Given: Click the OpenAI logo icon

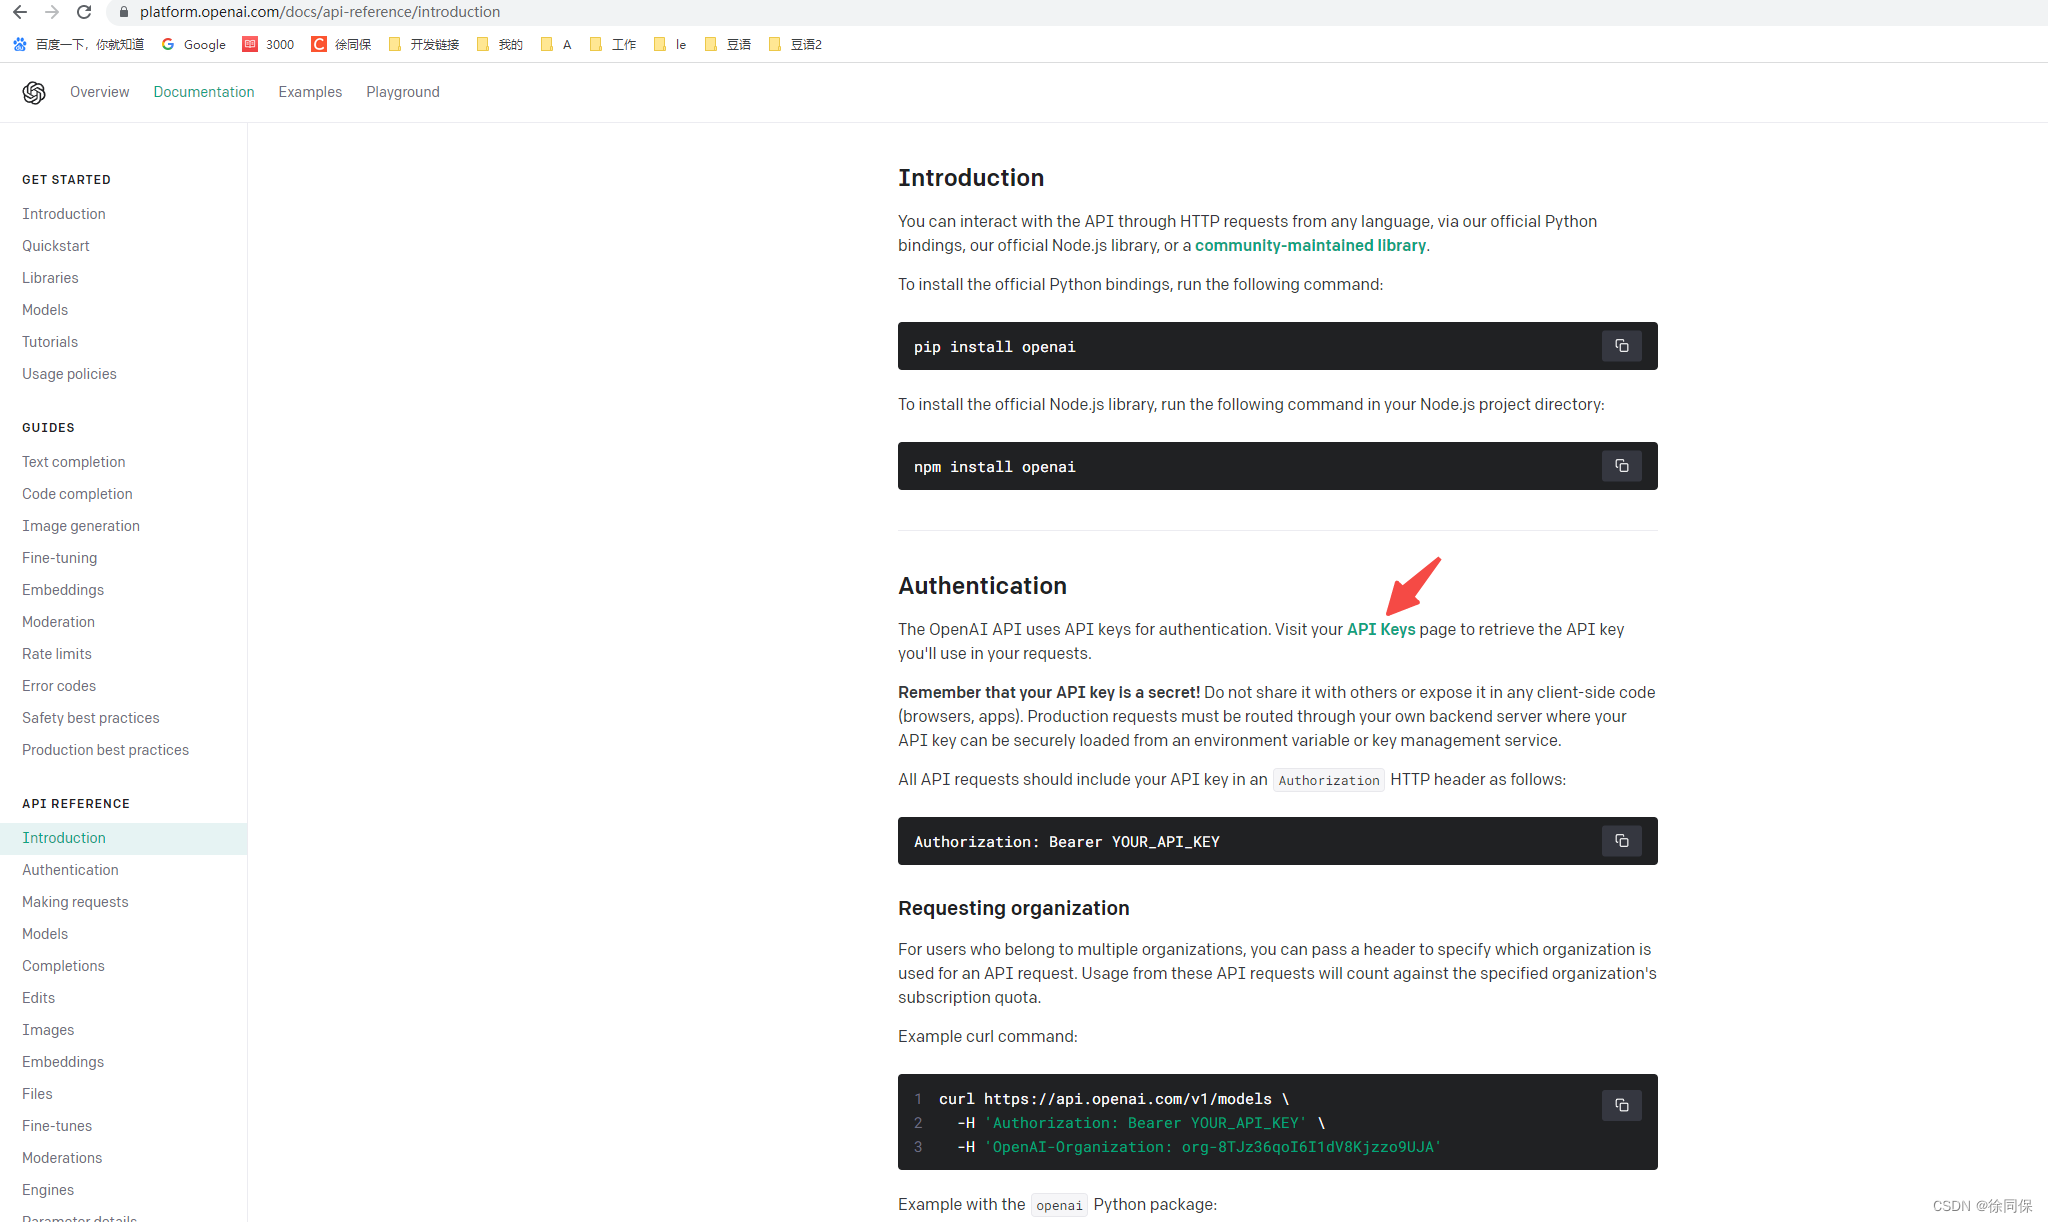Looking at the screenshot, I should click(34, 92).
